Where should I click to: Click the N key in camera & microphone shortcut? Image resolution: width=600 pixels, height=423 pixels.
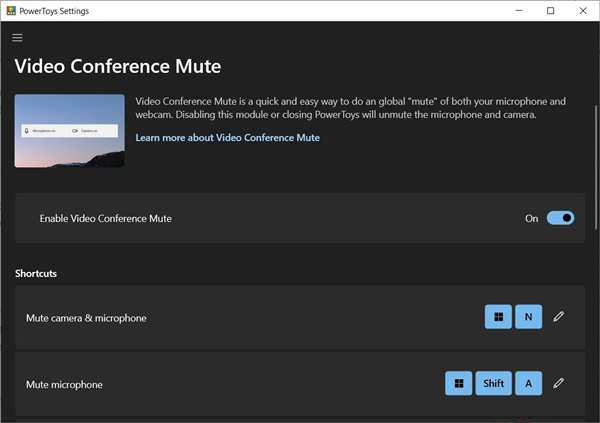coord(528,317)
